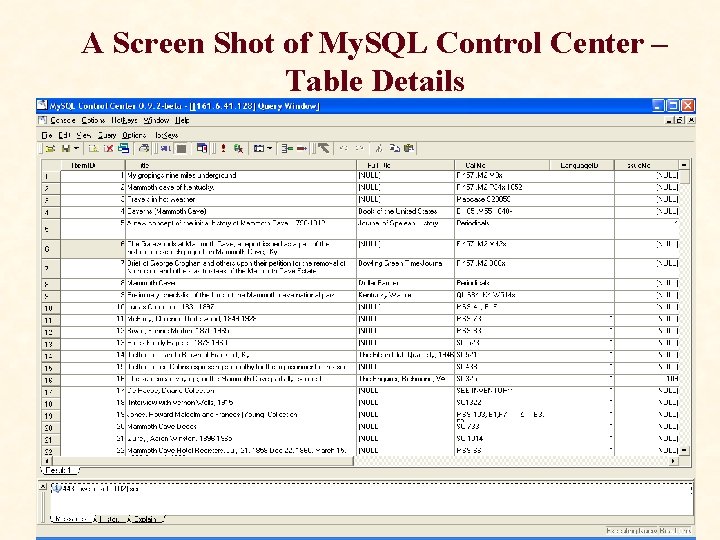
Task: Click the gray diagonal arrow toolbar icon
Action: point(323,148)
